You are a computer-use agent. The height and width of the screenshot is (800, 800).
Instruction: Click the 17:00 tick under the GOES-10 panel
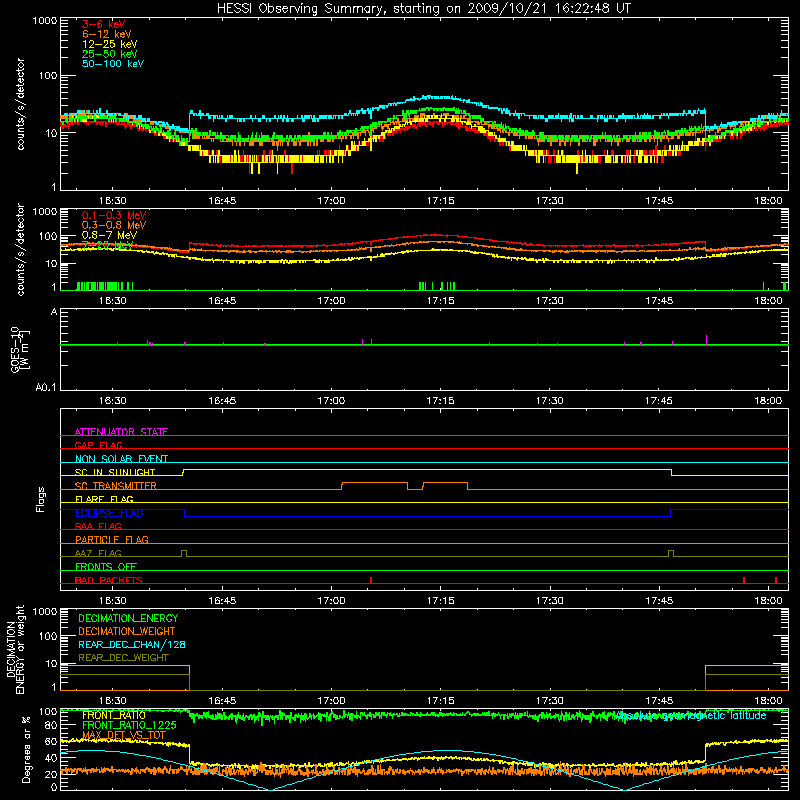(331, 401)
